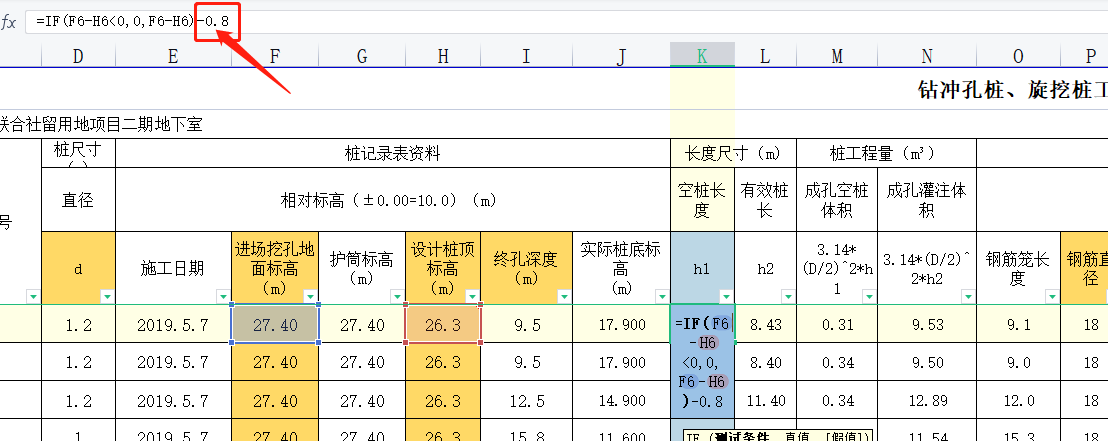Click the IF function name in formula tooltip

[x=692, y=436]
